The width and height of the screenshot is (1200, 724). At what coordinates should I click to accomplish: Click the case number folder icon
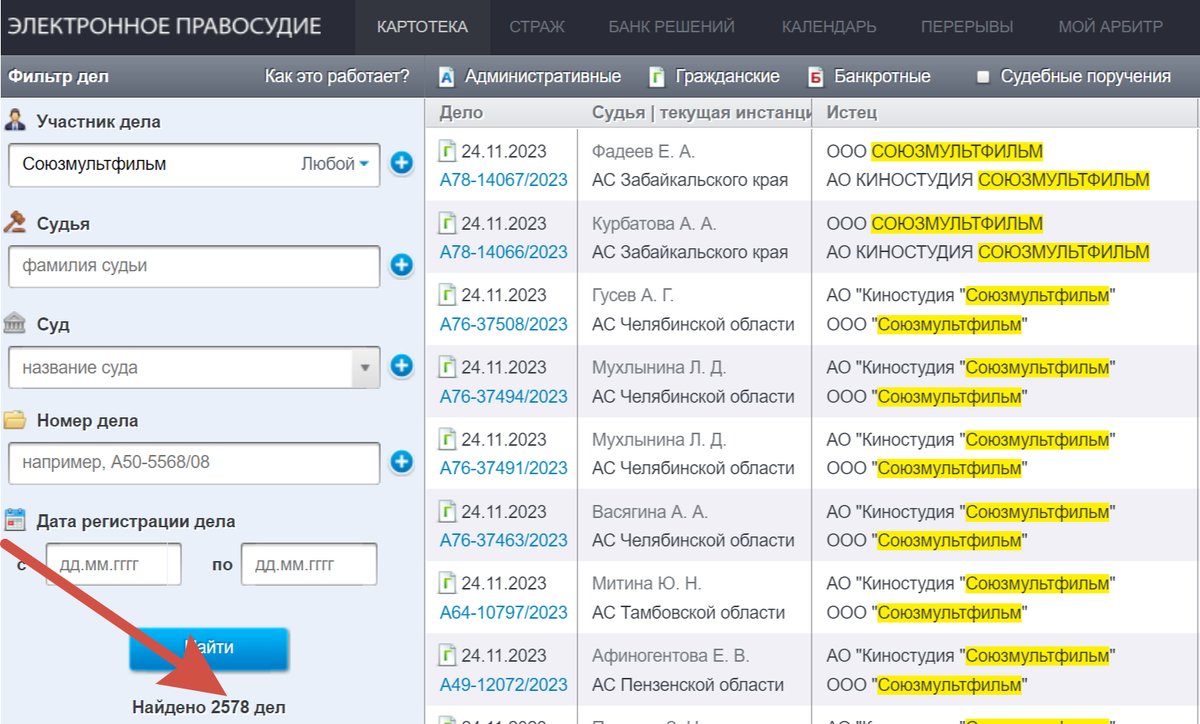tap(15, 419)
